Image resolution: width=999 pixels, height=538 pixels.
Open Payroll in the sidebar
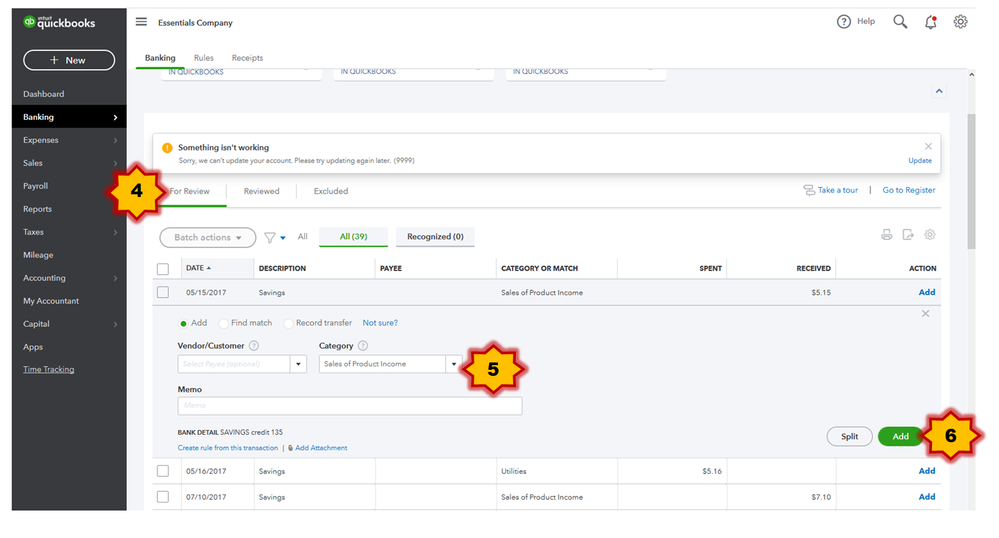click(x=36, y=186)
